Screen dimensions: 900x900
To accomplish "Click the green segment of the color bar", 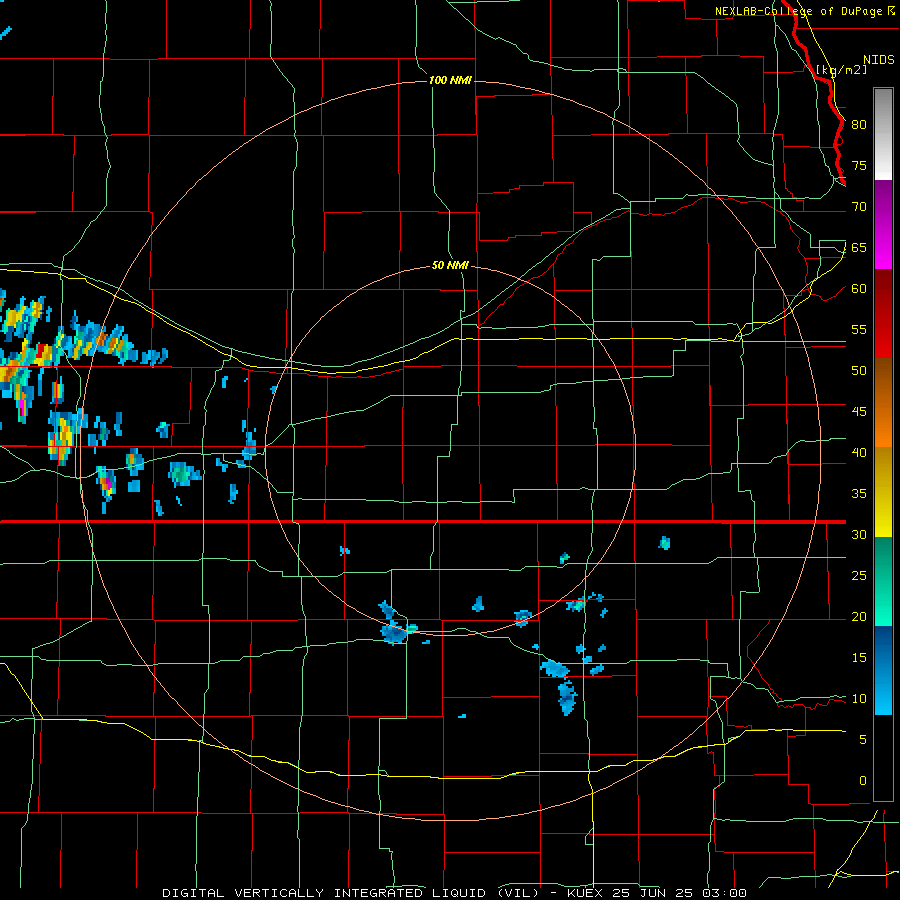I will pyautogui.click(x=883, y=581).
